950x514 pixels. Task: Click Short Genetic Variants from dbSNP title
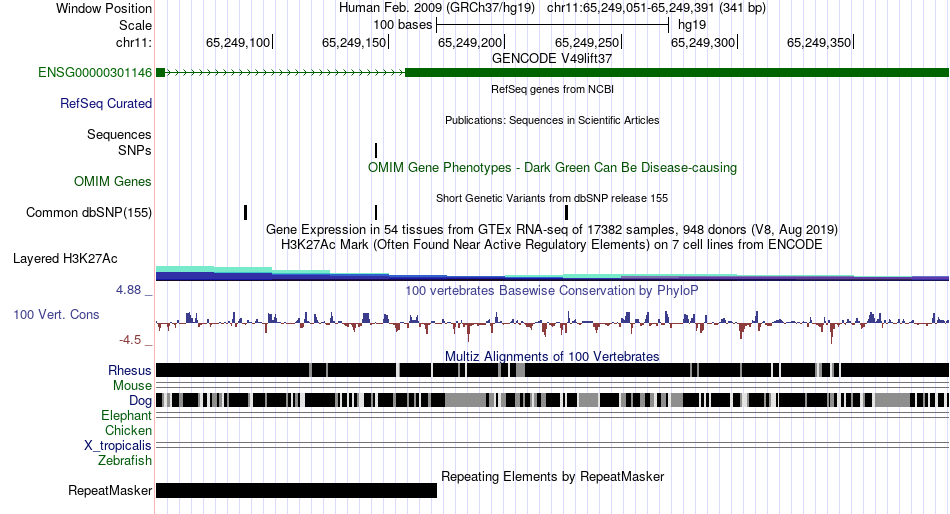[x=552, y=198]
